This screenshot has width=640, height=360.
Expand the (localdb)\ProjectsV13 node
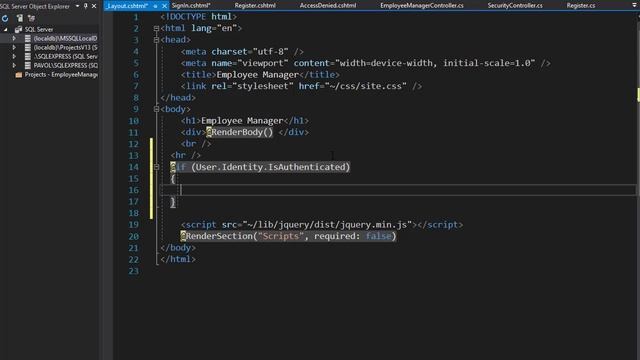[14, 47]
